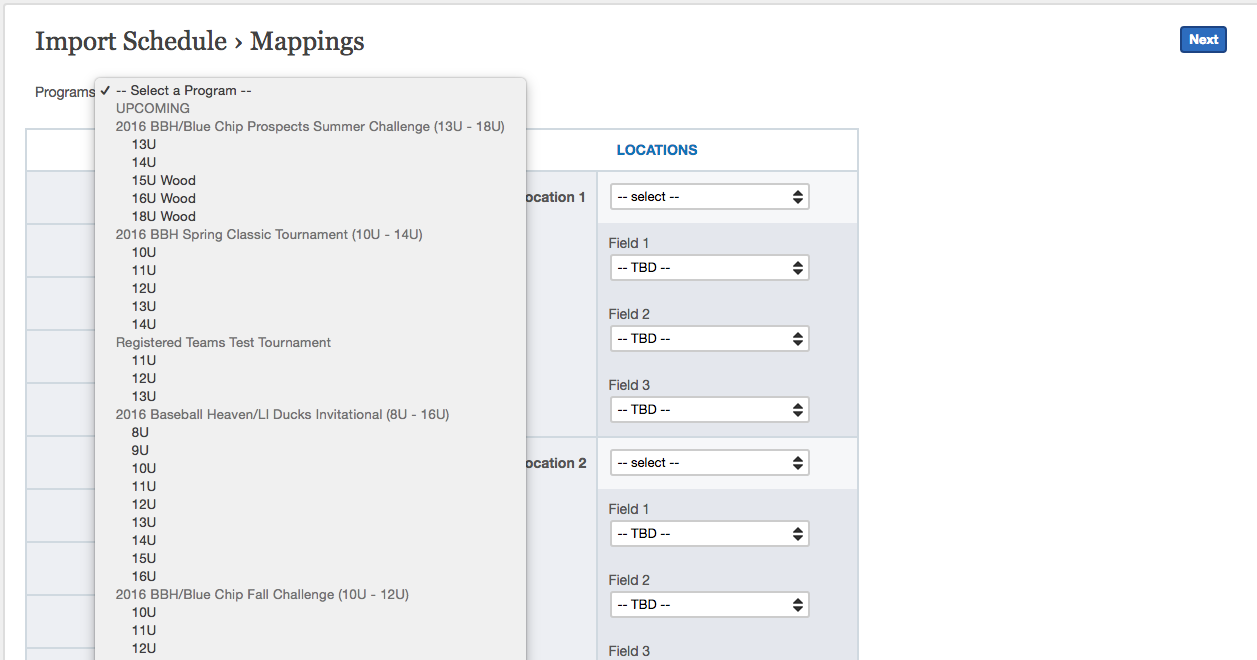
Task: Click the 2016 BBH Spring Classic Tournament group header
Action: click(269, 234)
